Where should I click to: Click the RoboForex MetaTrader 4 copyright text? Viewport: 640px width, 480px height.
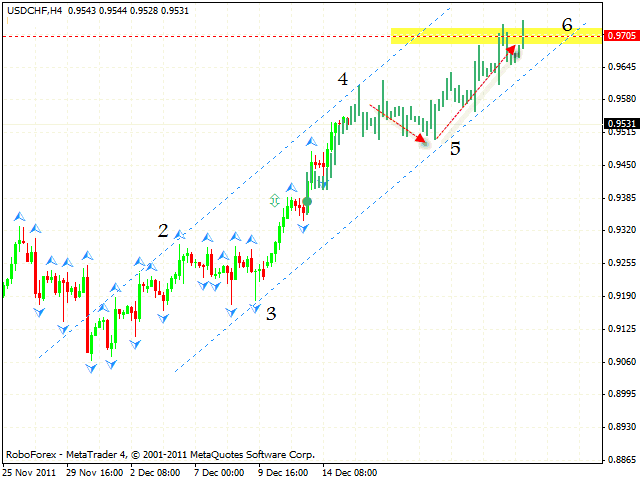coord(160,453)
